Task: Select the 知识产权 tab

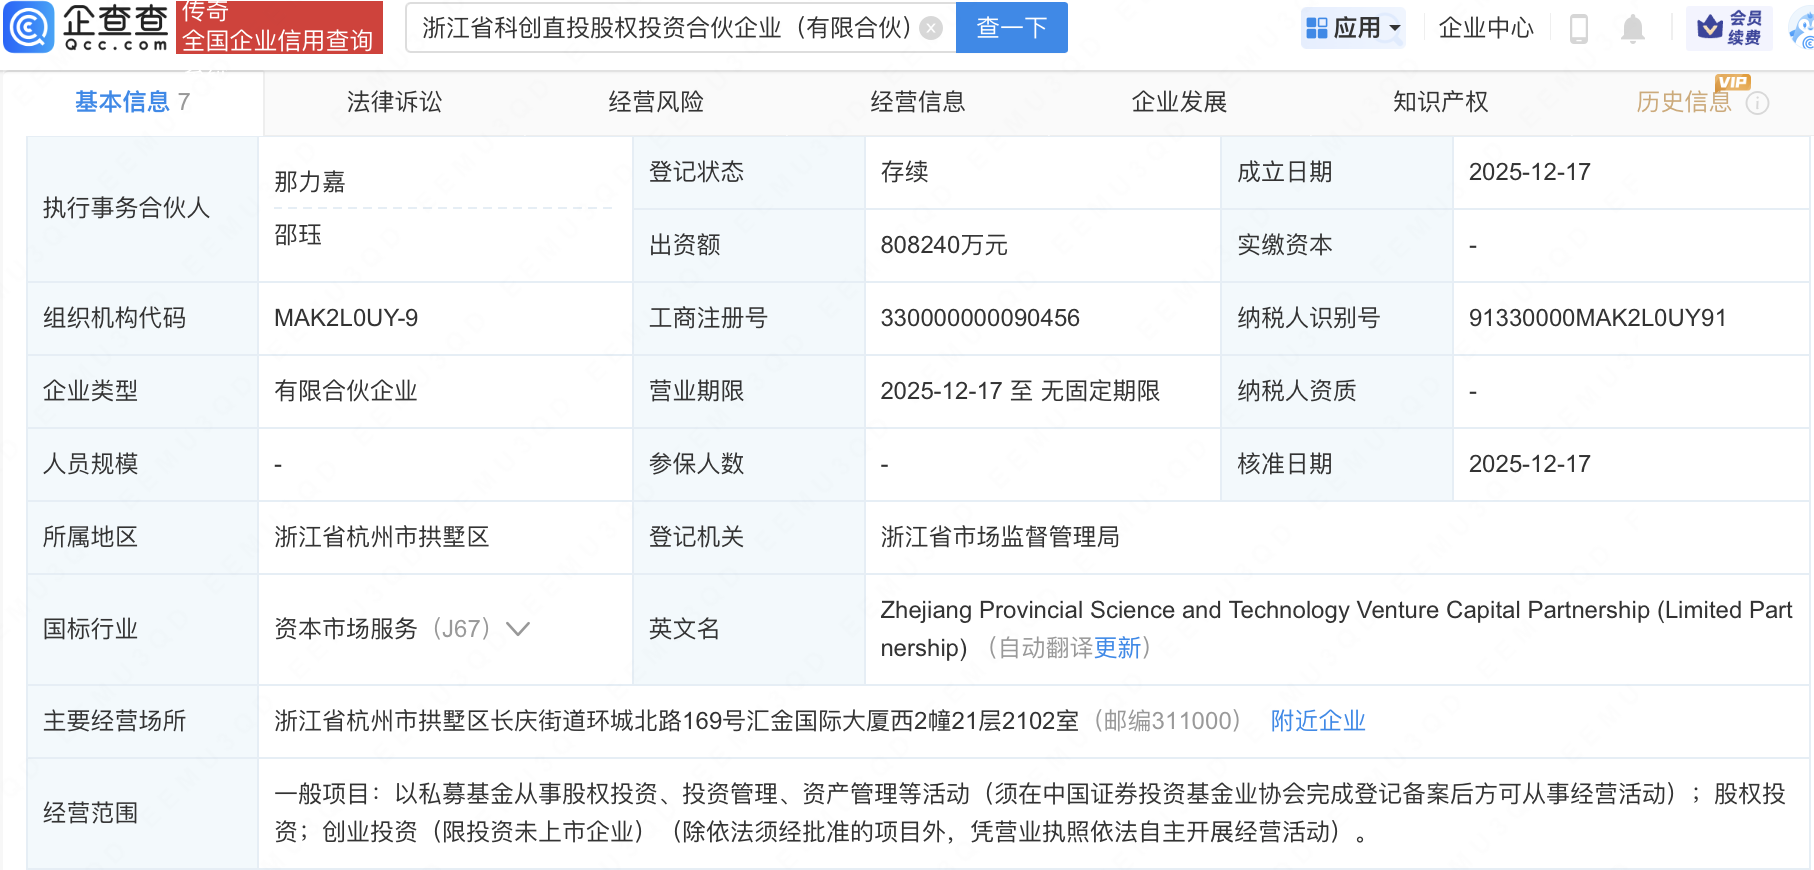Action: 1440,102
